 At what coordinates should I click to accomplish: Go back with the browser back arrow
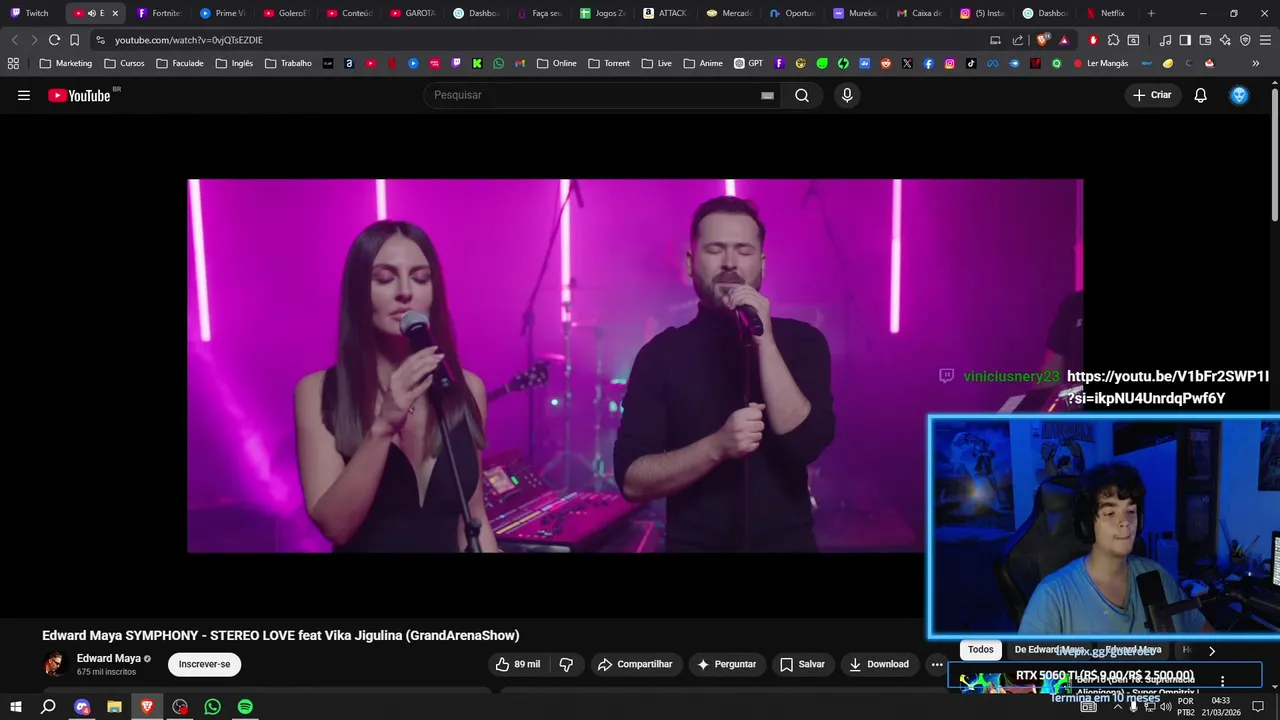(14, 40)
